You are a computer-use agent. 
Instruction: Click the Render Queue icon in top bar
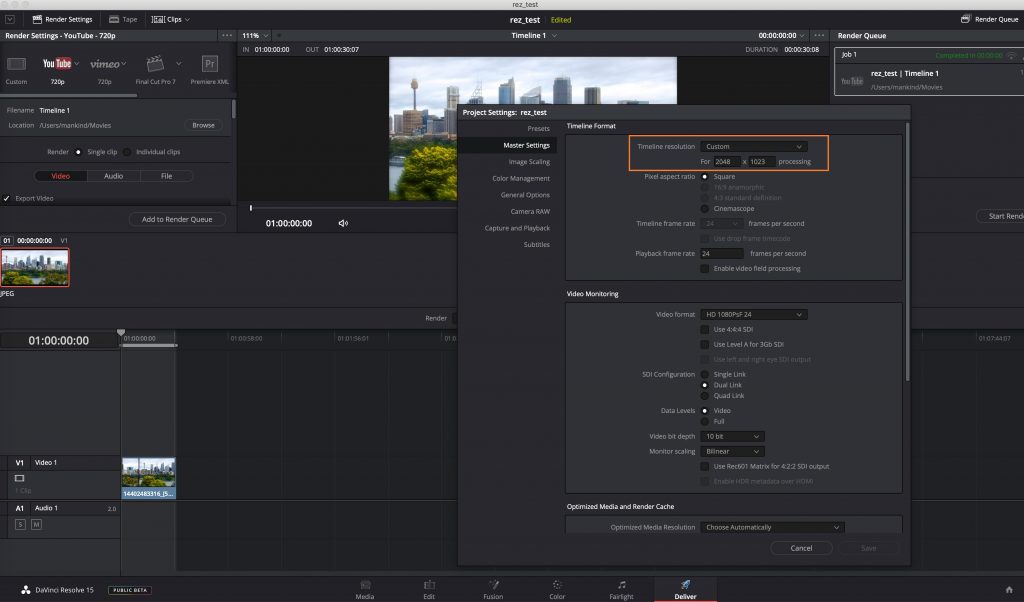click(x=965, y=19)
